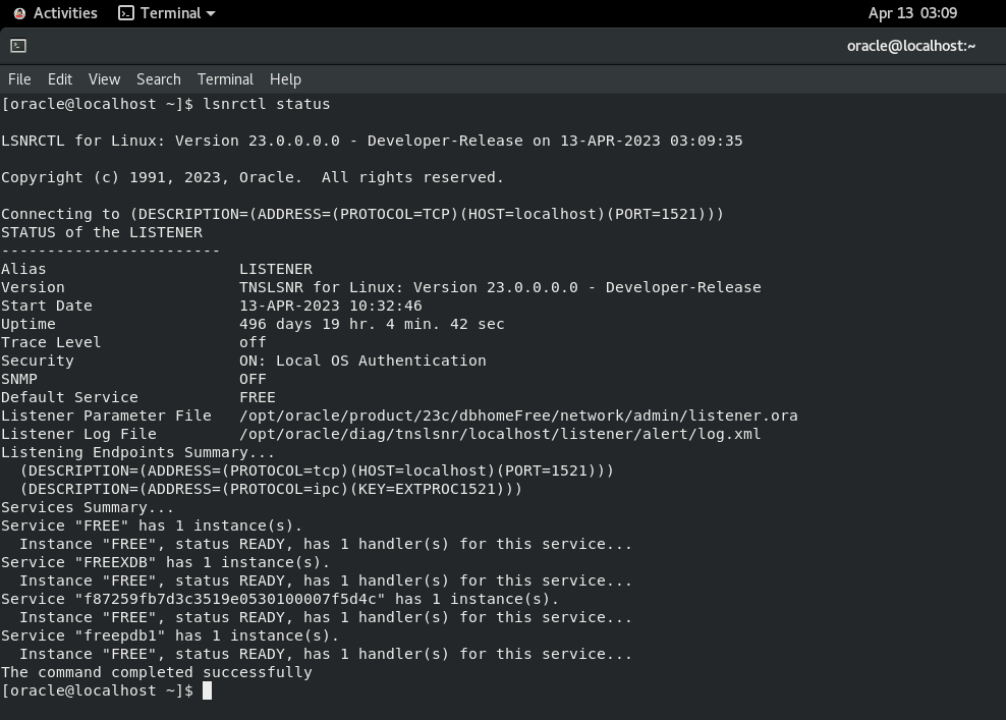Open the Activities overview
This screenshot has height=720, width=1006.
(55, 13)
